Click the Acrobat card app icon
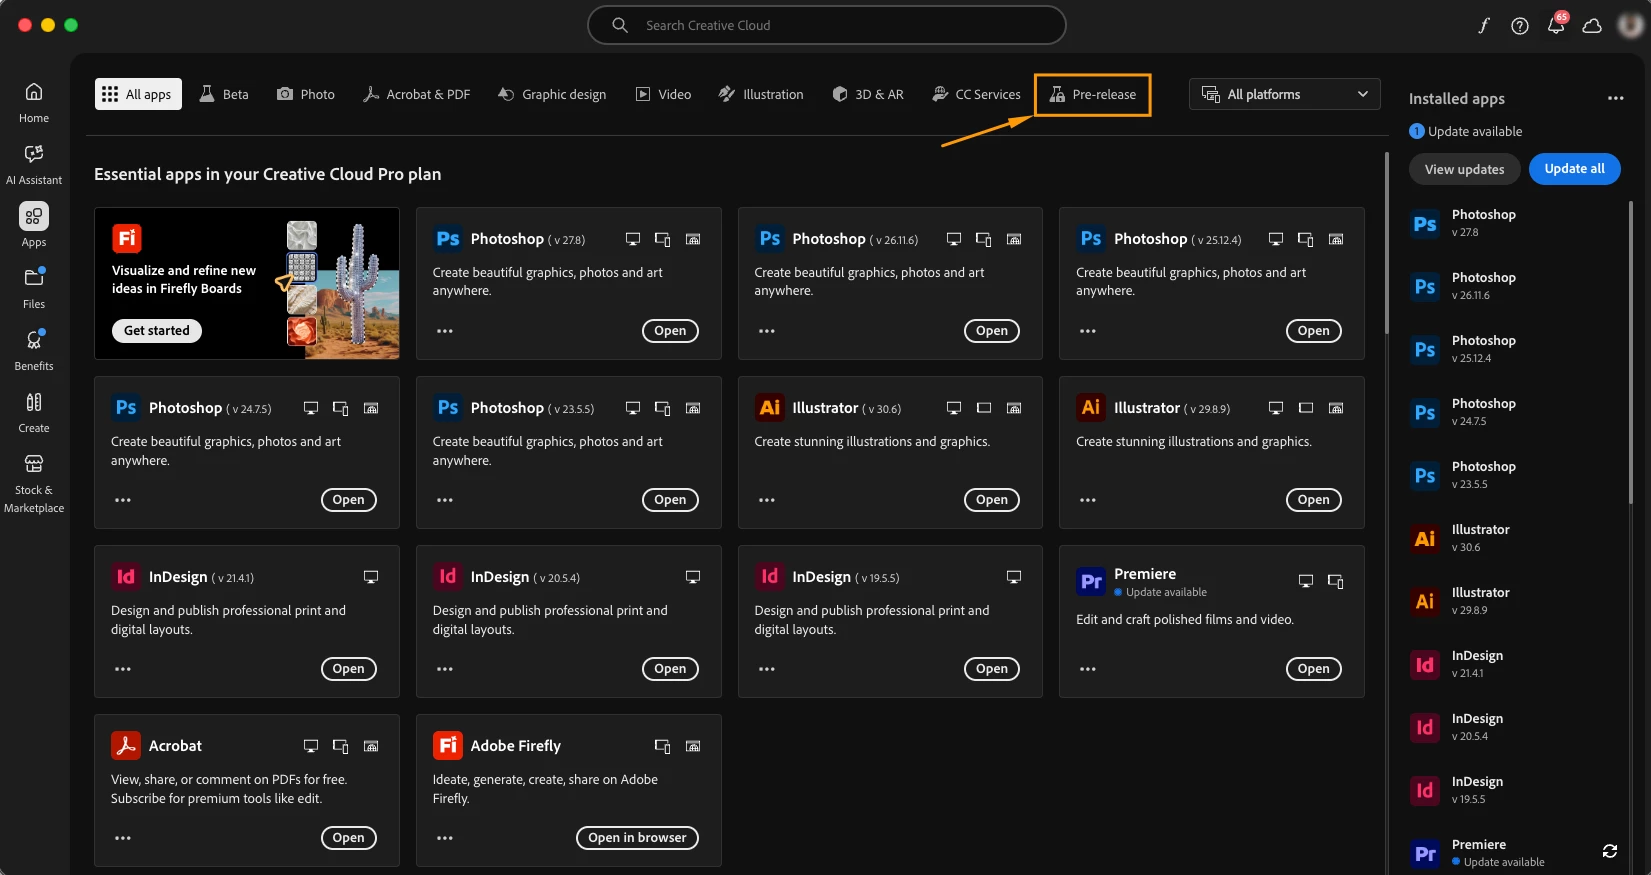This screenshot has height=875, width=1651. click(125, 745)
